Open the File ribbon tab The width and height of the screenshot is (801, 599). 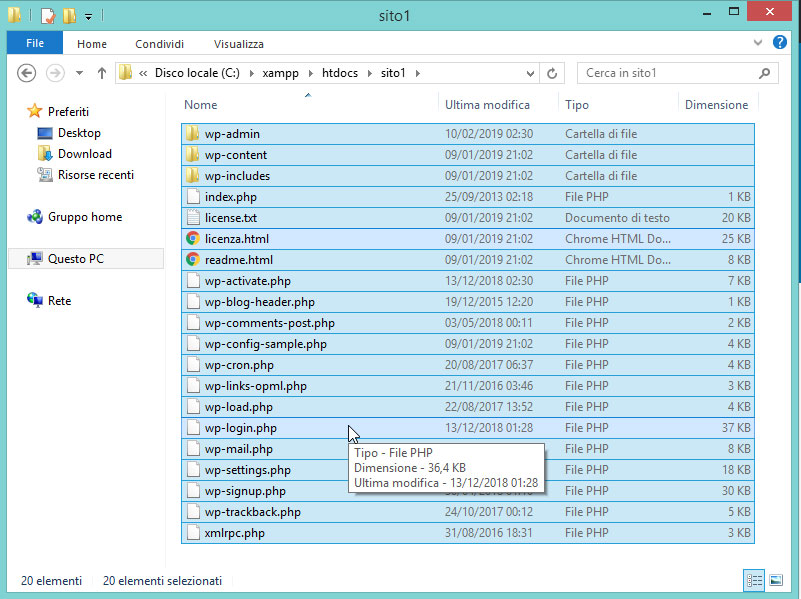click(35, 43)
